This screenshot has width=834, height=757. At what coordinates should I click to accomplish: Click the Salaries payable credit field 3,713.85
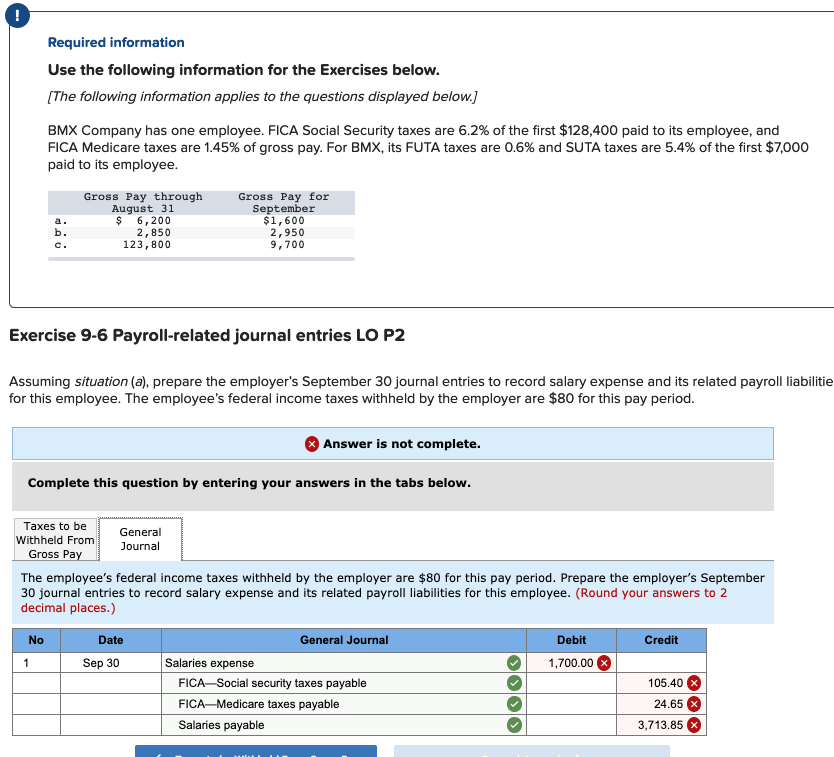(x=661, y=725)
